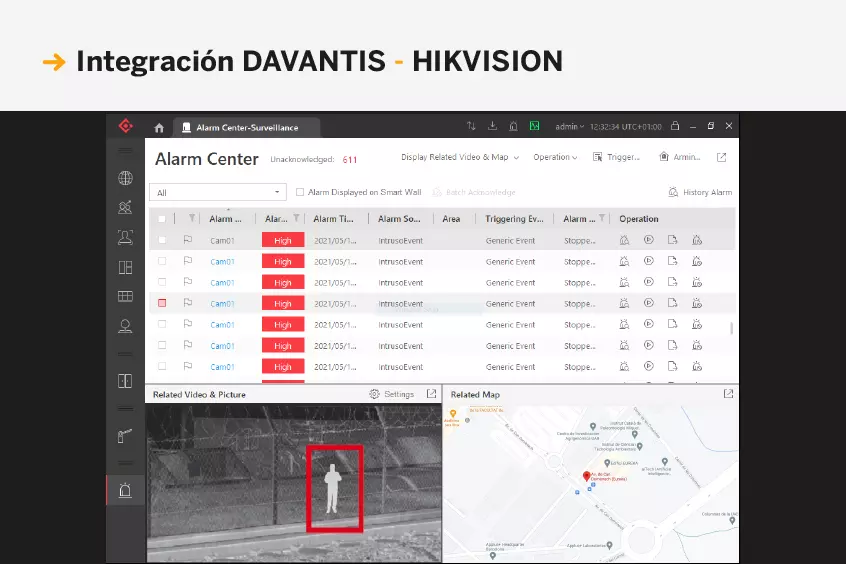
Task: Open the admin user dropdown
Action: (x=570, y=126)
